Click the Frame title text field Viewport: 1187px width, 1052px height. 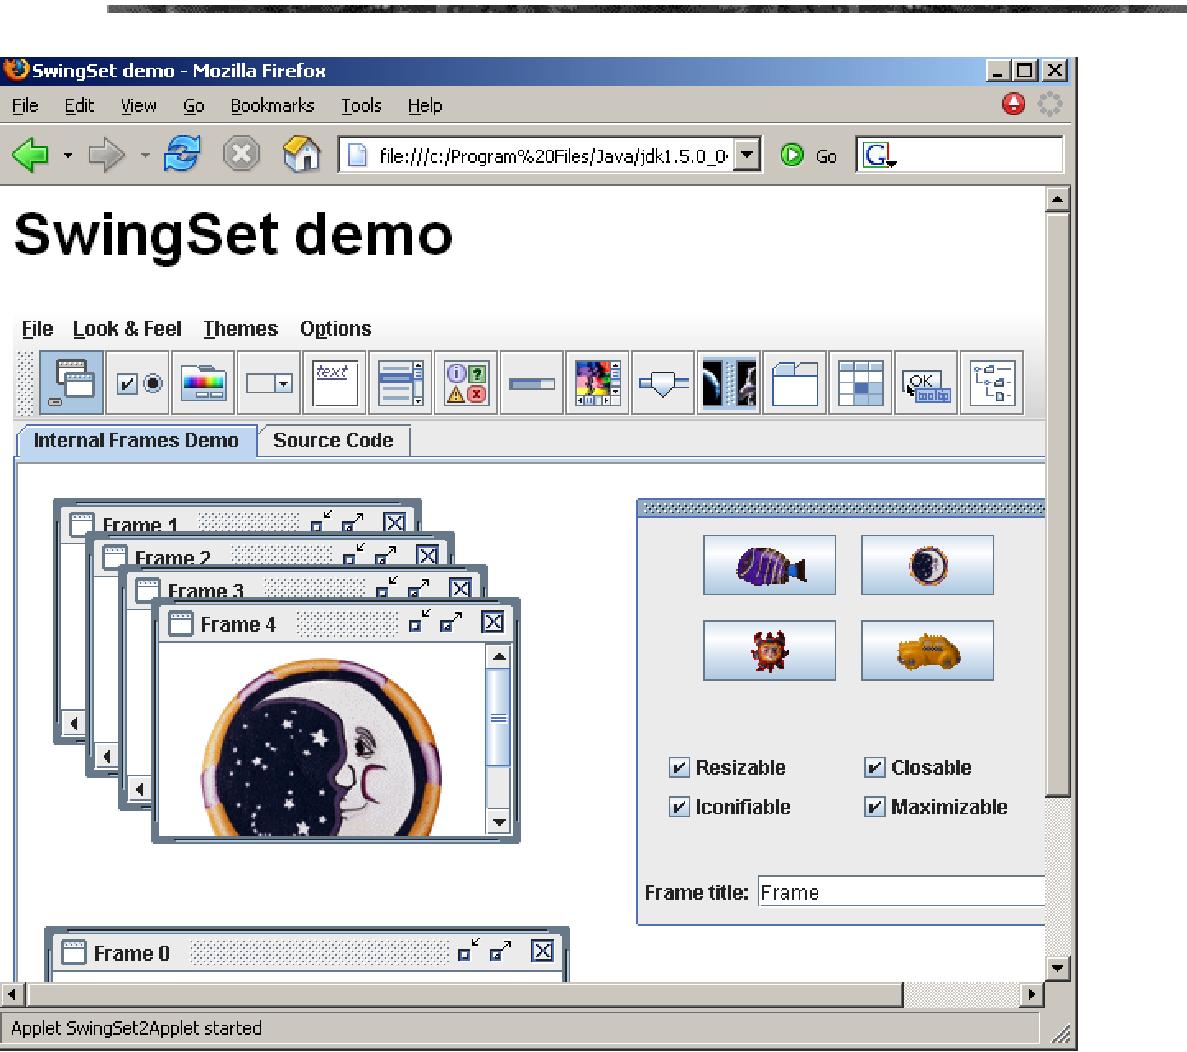click(901, 892)
